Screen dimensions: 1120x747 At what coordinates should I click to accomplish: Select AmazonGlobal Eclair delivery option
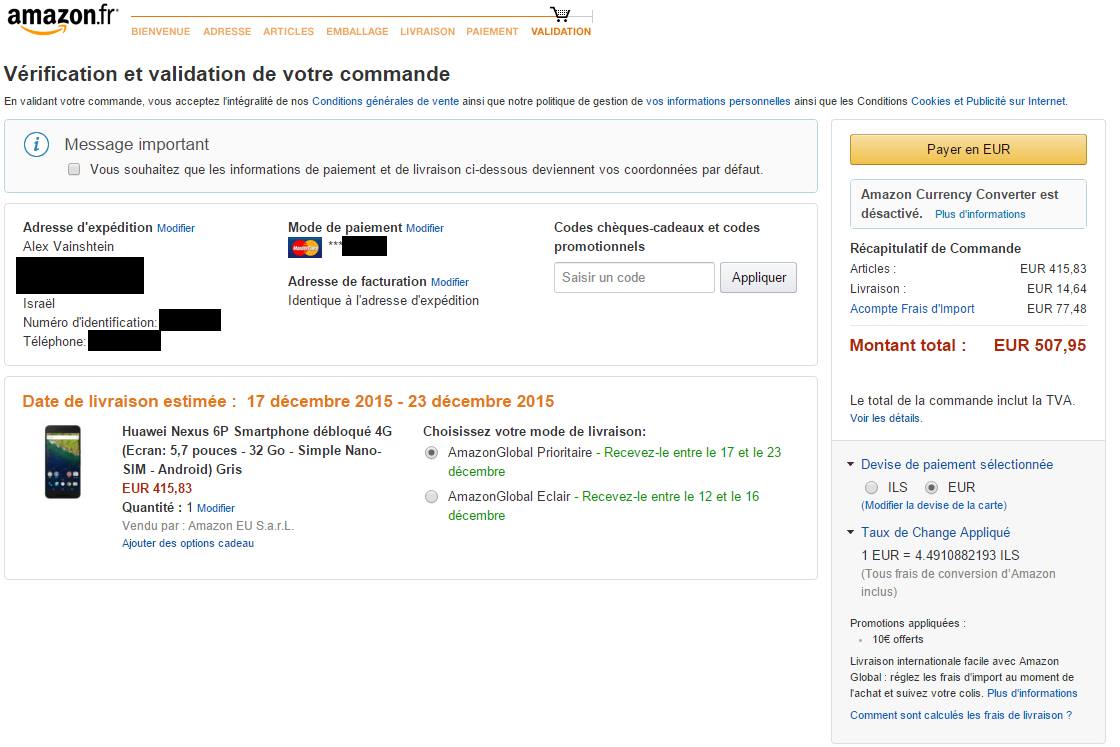pos(431,497)
